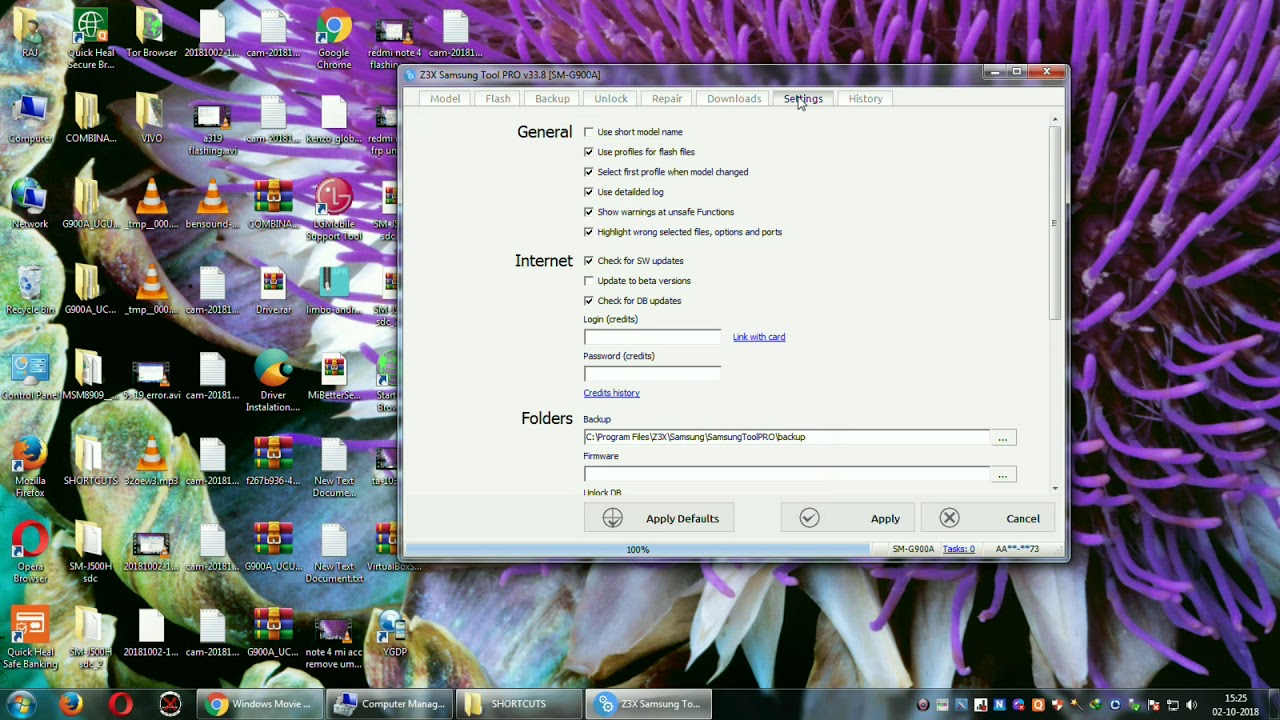Click the Login (credits) input field
Image resolution: width=1280 pixels, height=720 pixels.
pos(652,337)
